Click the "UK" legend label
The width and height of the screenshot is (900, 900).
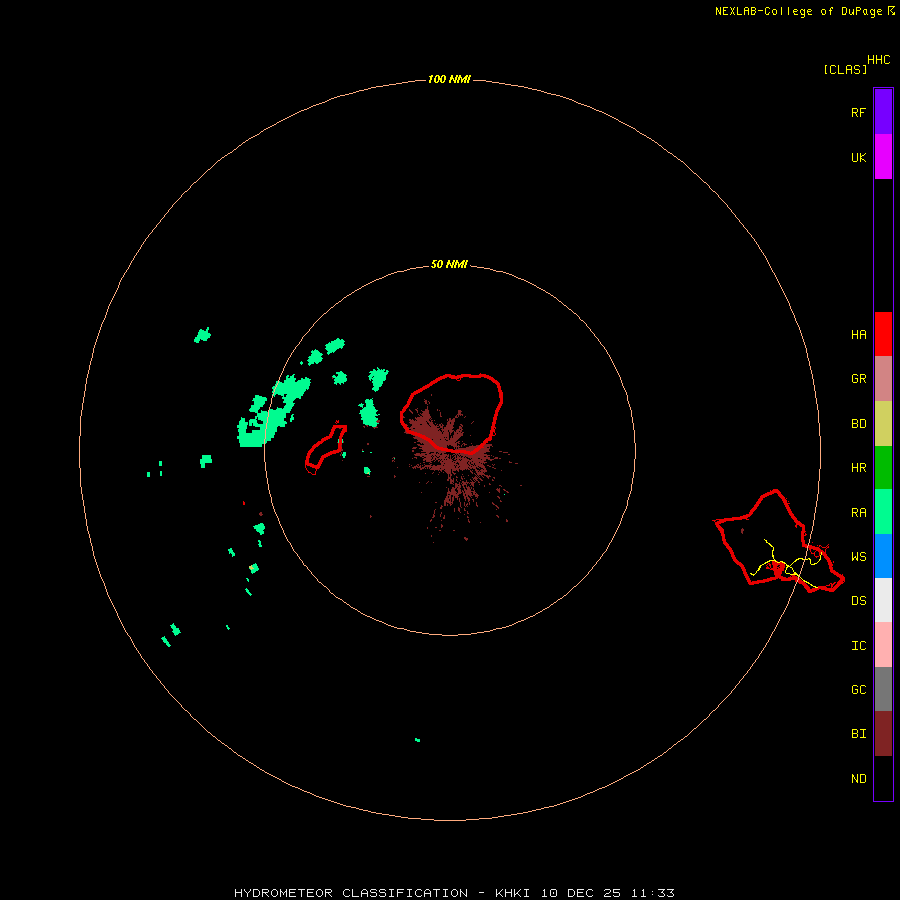point(859,158)
